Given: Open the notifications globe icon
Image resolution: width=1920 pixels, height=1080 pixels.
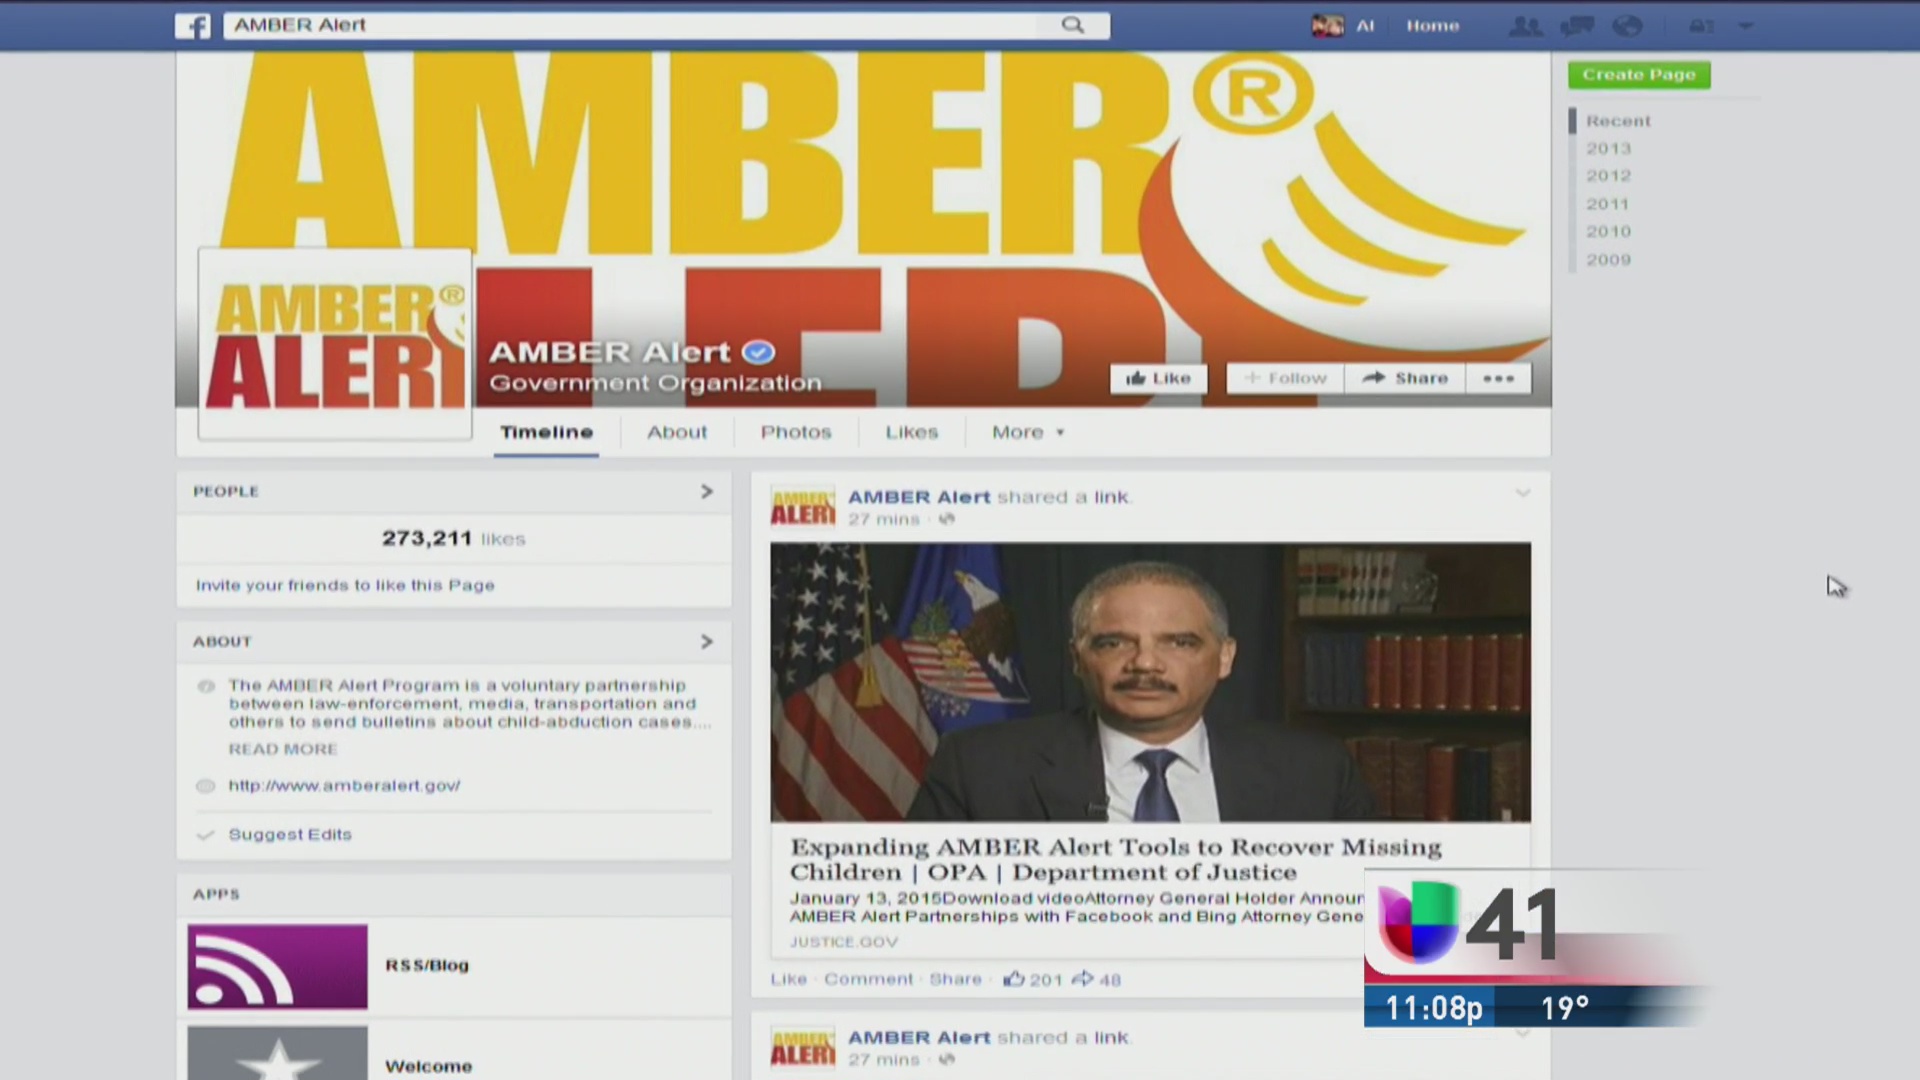Looking at the screenshot, I should [x=1628, y=26].
